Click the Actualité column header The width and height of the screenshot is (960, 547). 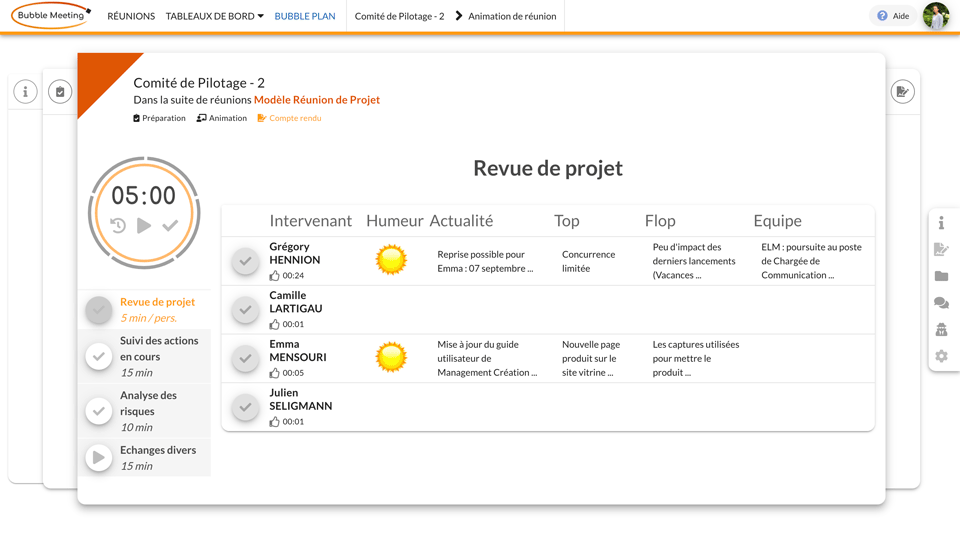tap(461, 221)
